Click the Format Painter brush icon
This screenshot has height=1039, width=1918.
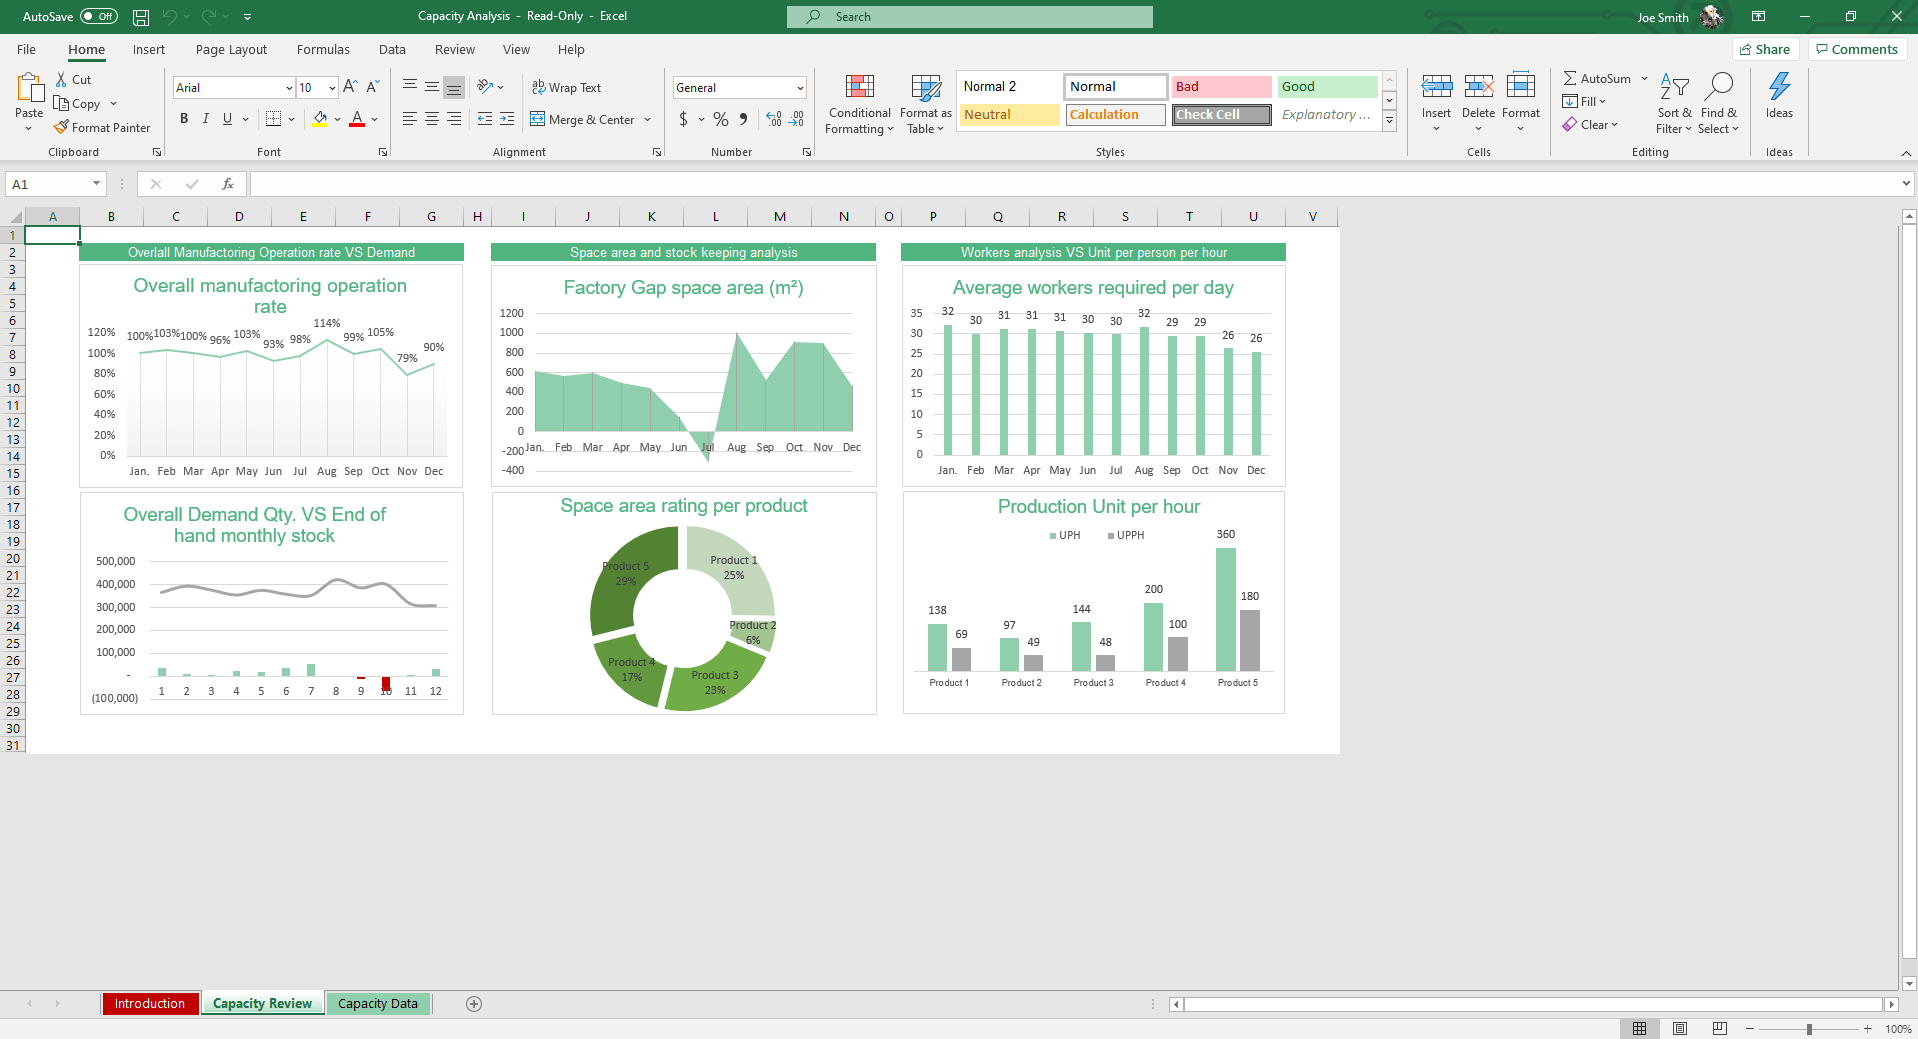pos(62,127)
